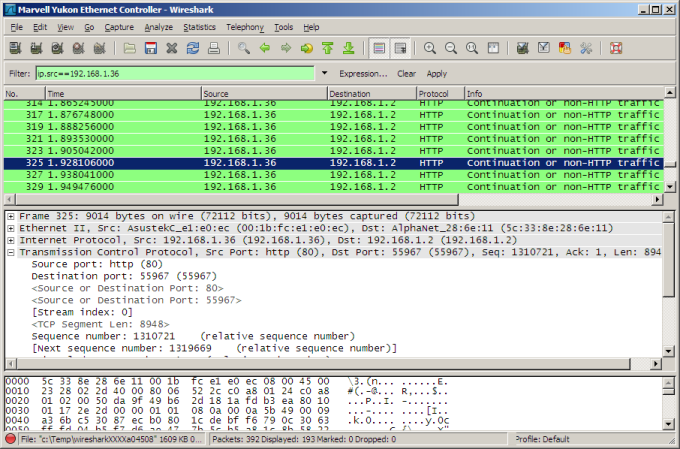Zoom in on packet text
The width and height of the screenshot is (680, 449).
[430, 48]
